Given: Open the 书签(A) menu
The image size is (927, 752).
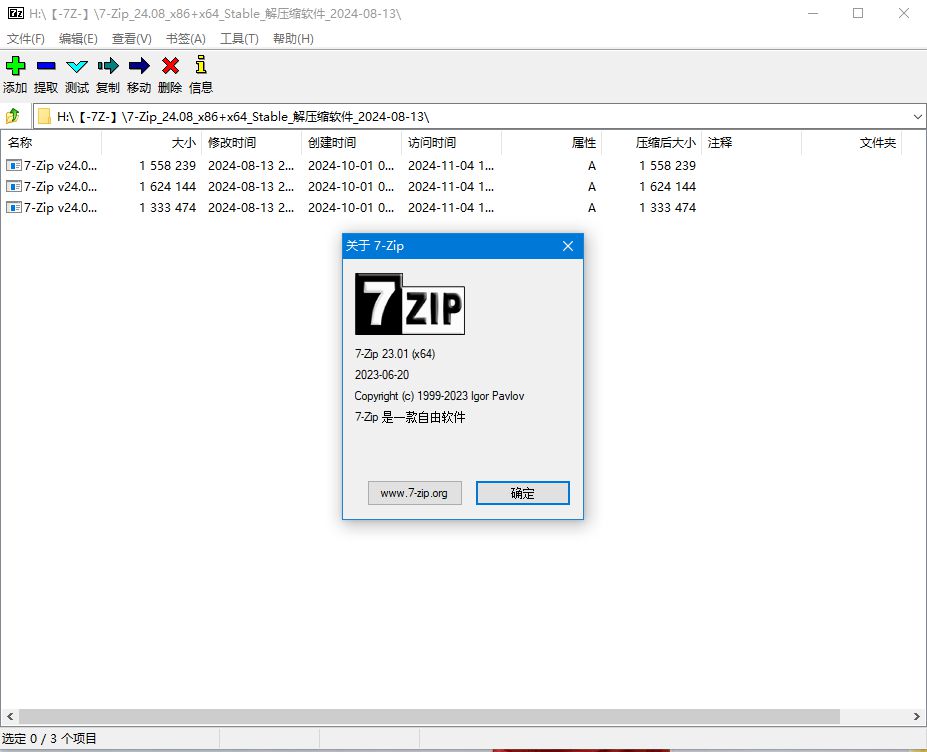Looking at the screenshot, I should pyautogui.click(x=186, y=39).
